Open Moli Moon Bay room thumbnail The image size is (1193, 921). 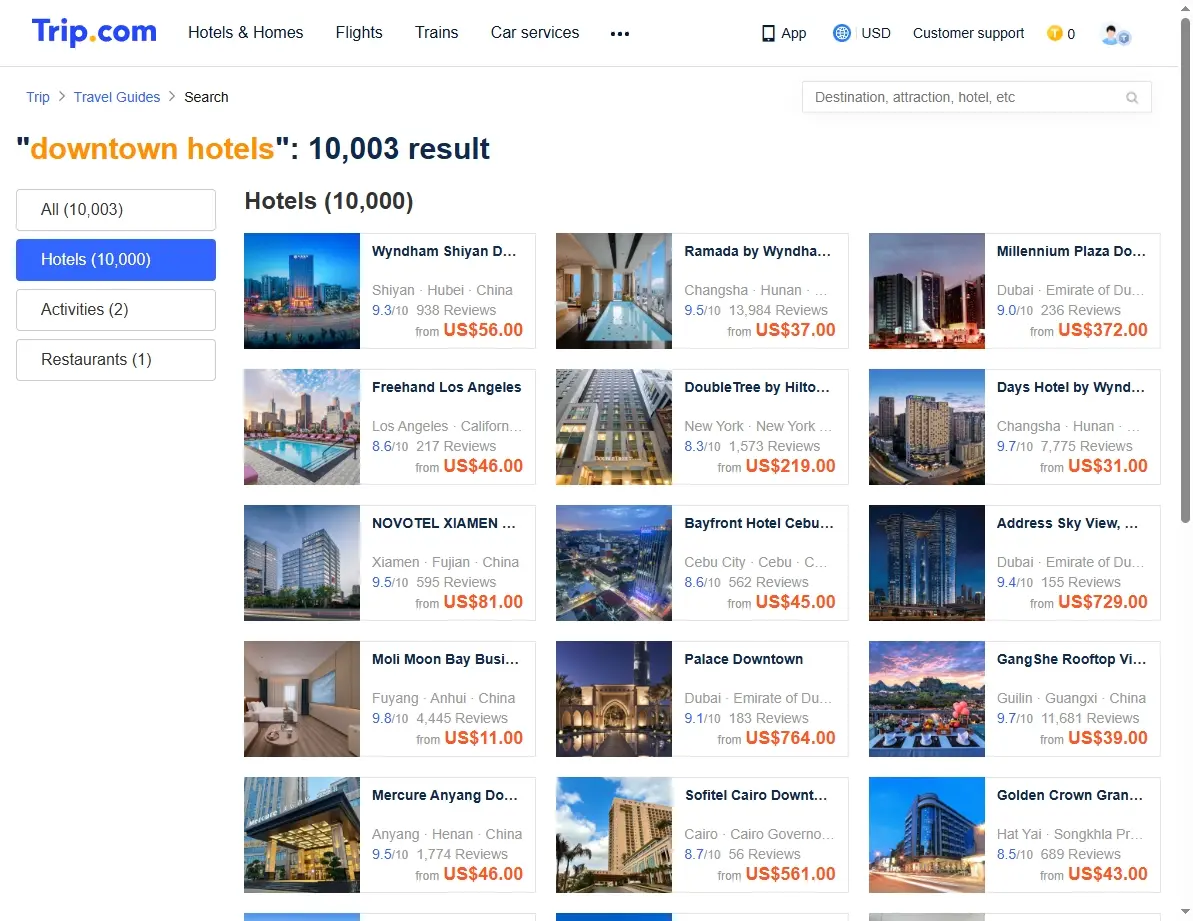coord(302,700)
